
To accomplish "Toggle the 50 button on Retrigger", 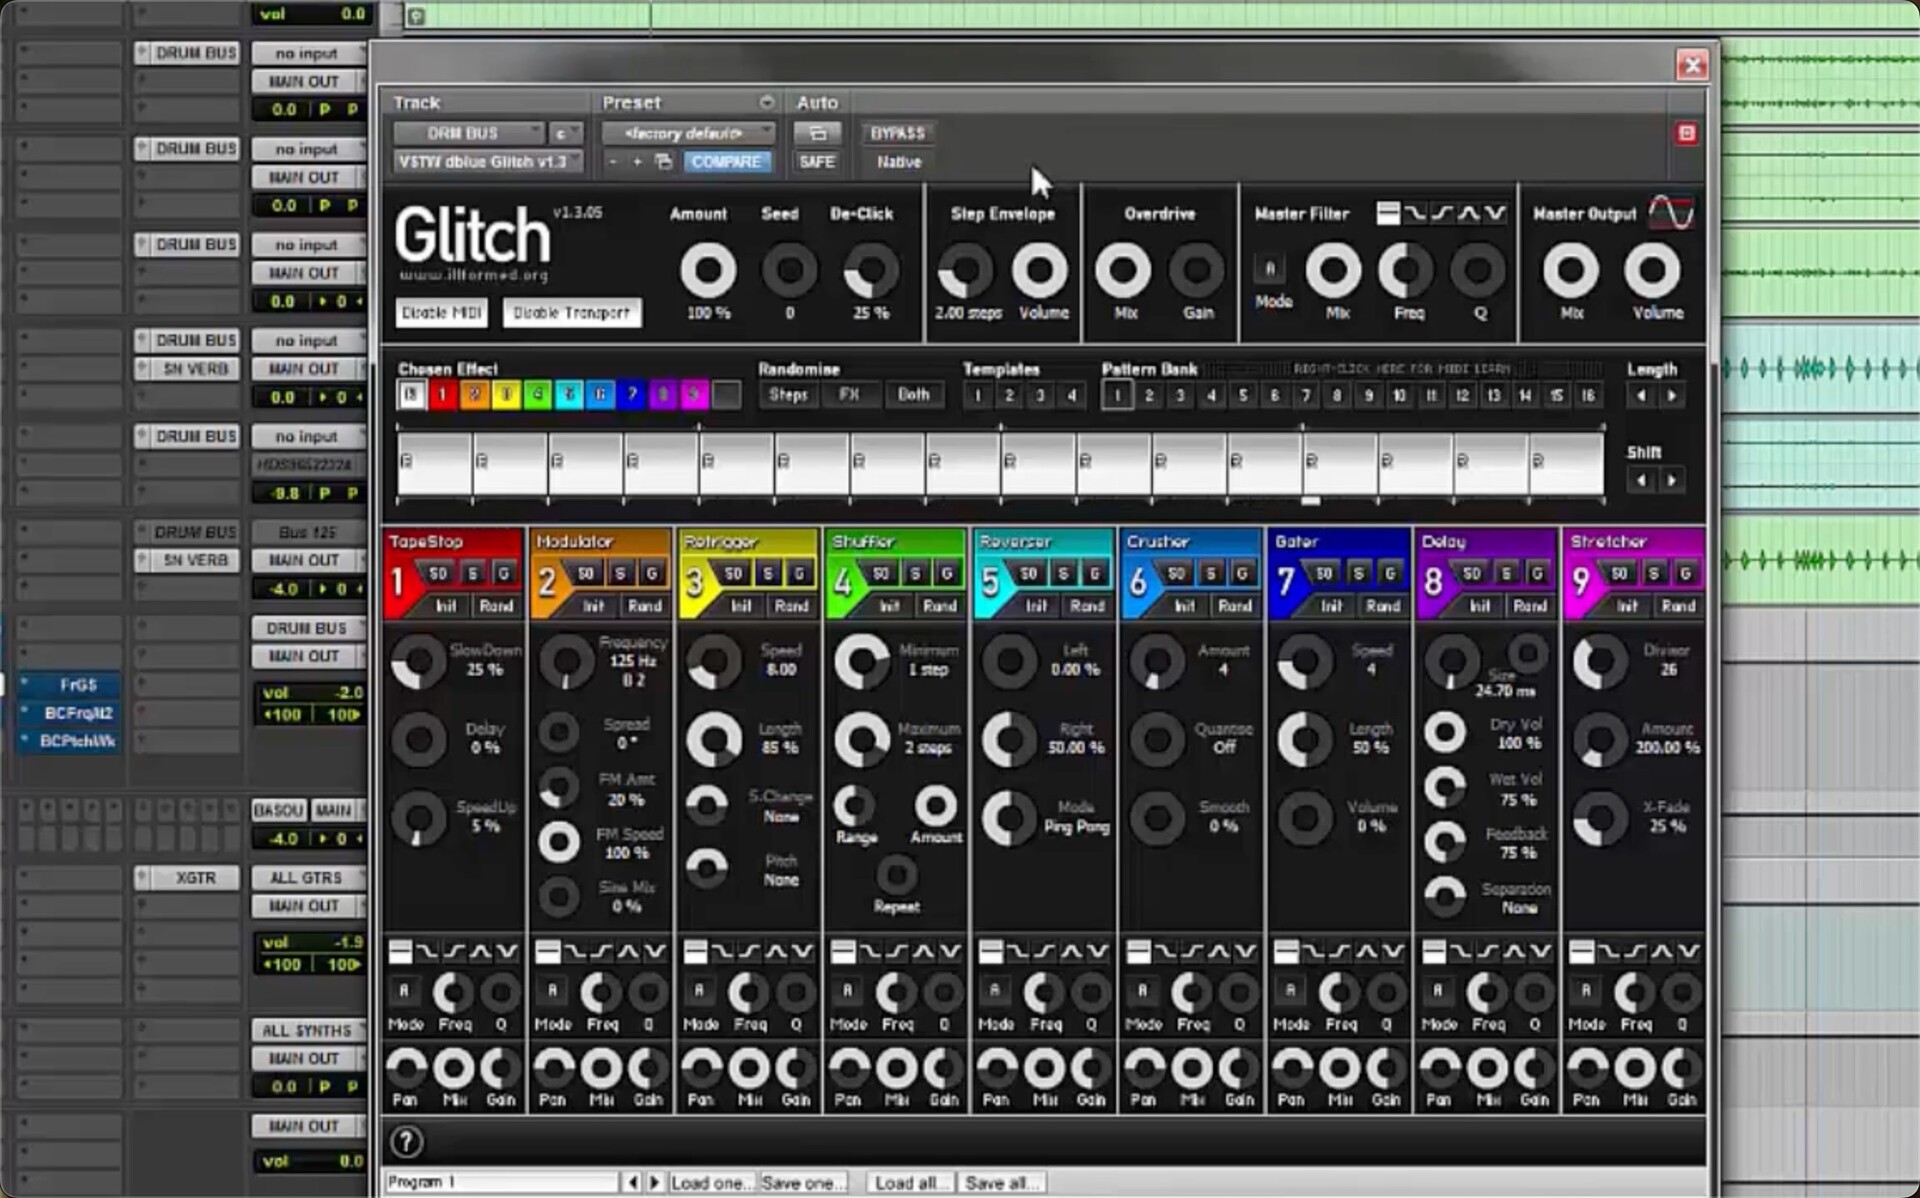I will (x=733, y=573).
